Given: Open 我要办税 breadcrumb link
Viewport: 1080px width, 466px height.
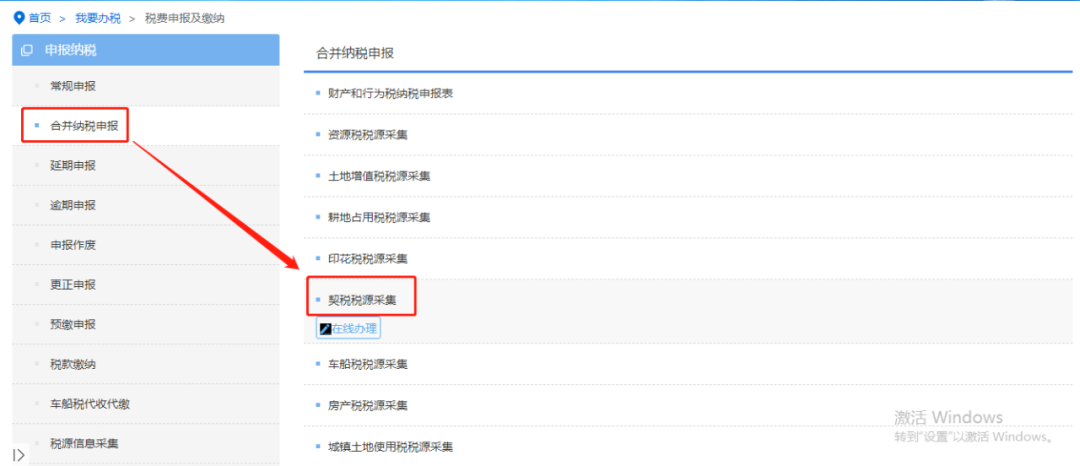Looking at the screenshot, I should click(98, 19).
